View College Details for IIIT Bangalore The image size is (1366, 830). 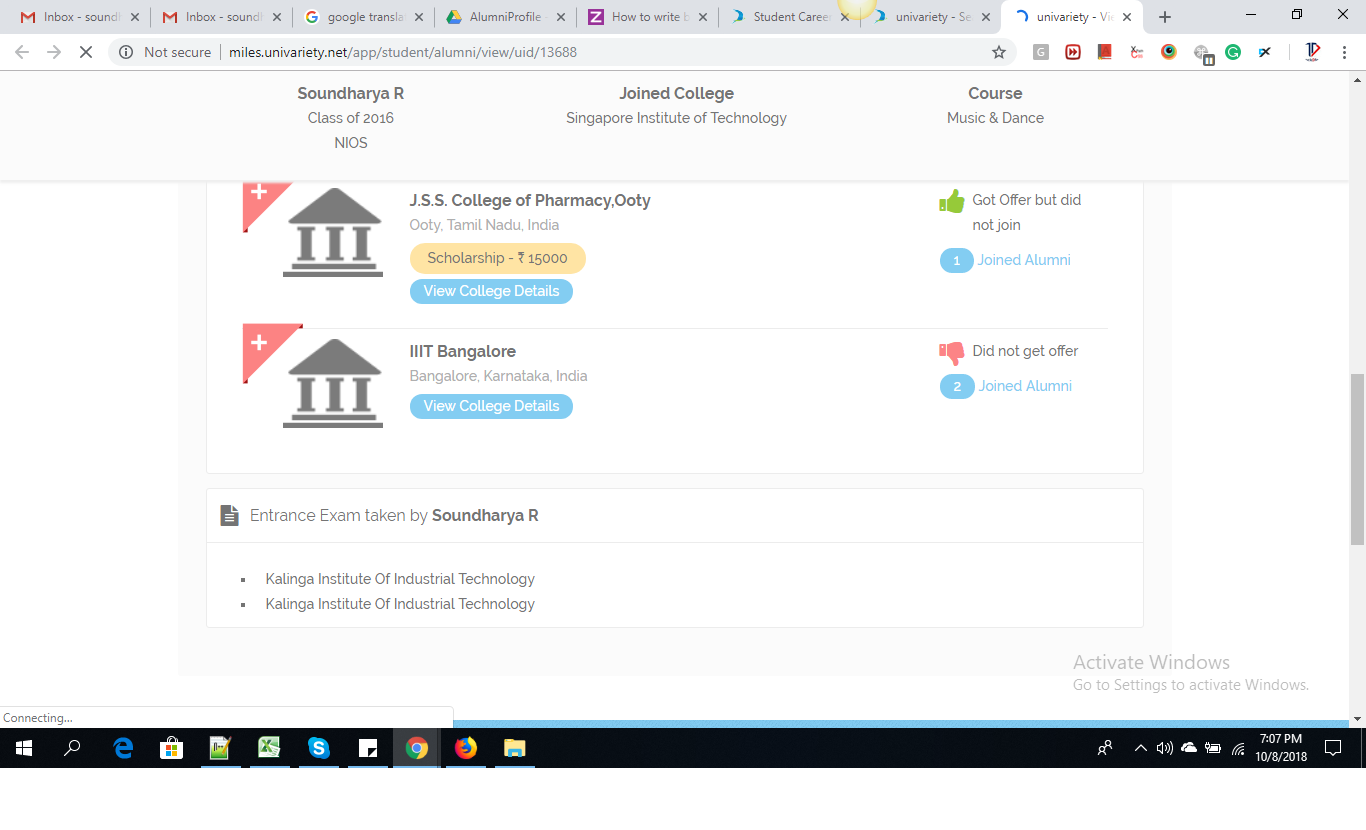tap(491, 406)
